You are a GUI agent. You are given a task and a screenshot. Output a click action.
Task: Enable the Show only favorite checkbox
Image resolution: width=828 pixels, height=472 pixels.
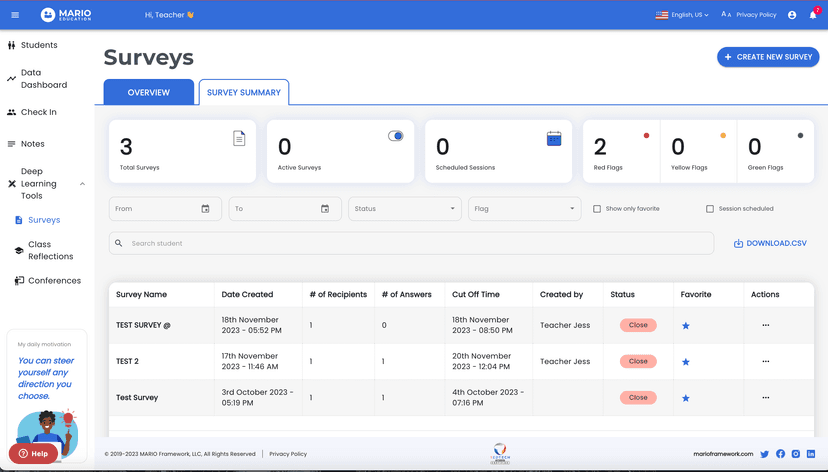(x=597, y=209)
